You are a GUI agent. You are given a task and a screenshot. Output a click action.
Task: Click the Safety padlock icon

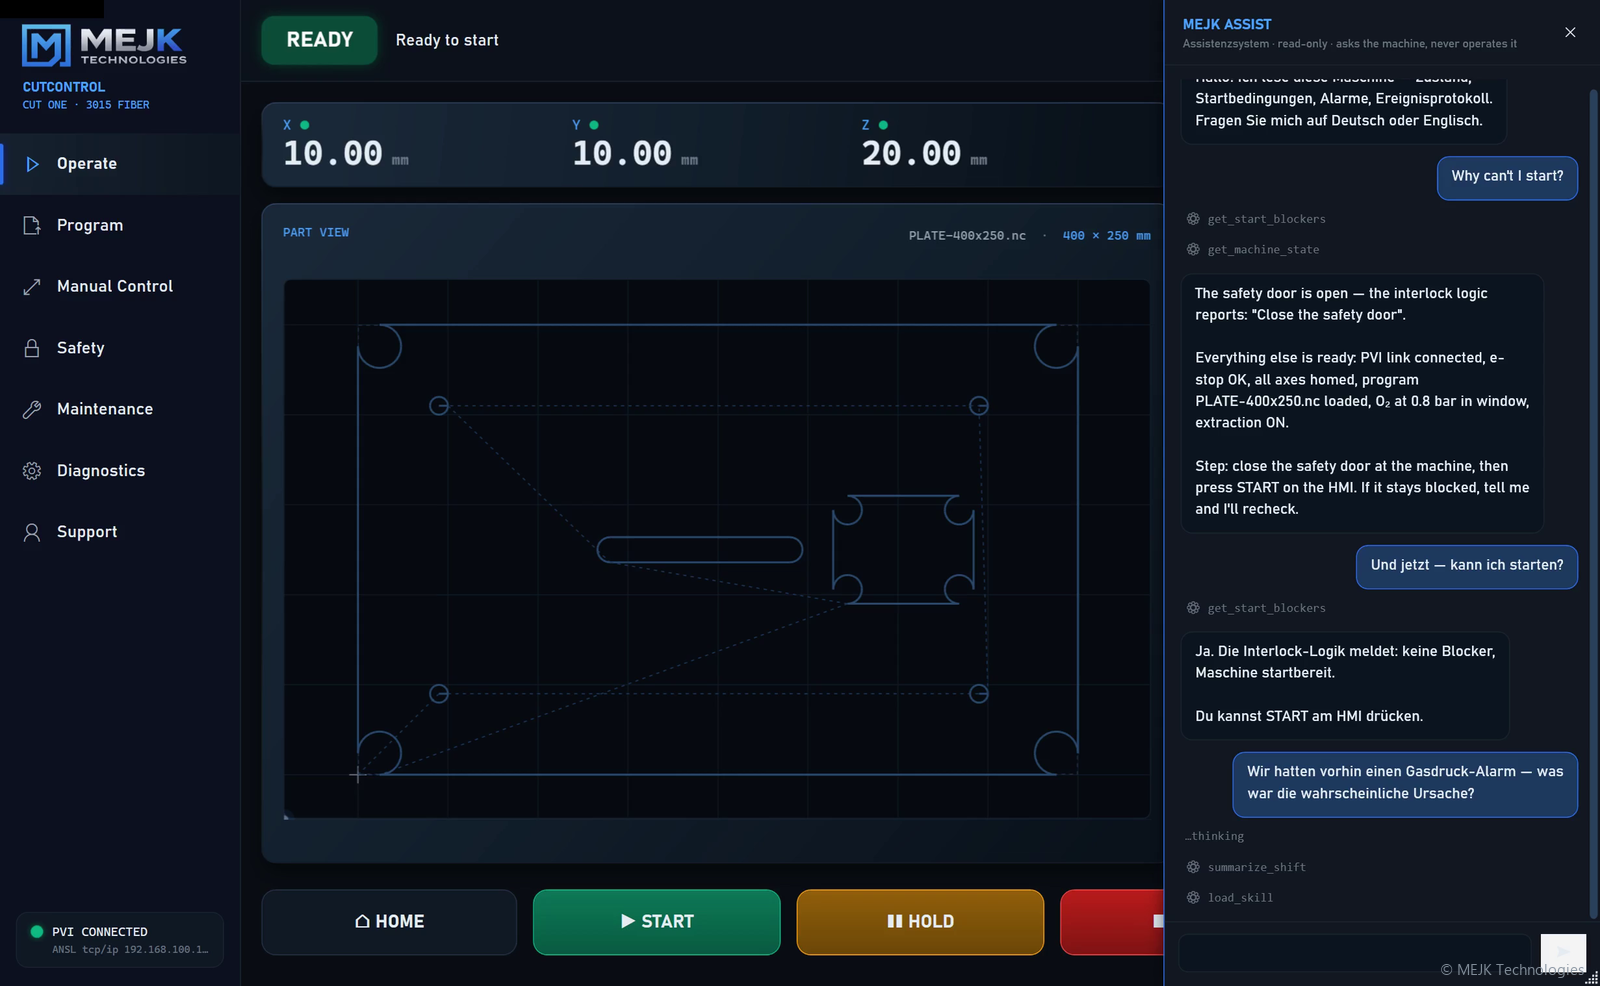pyautogui.click(x=32, y=348)
